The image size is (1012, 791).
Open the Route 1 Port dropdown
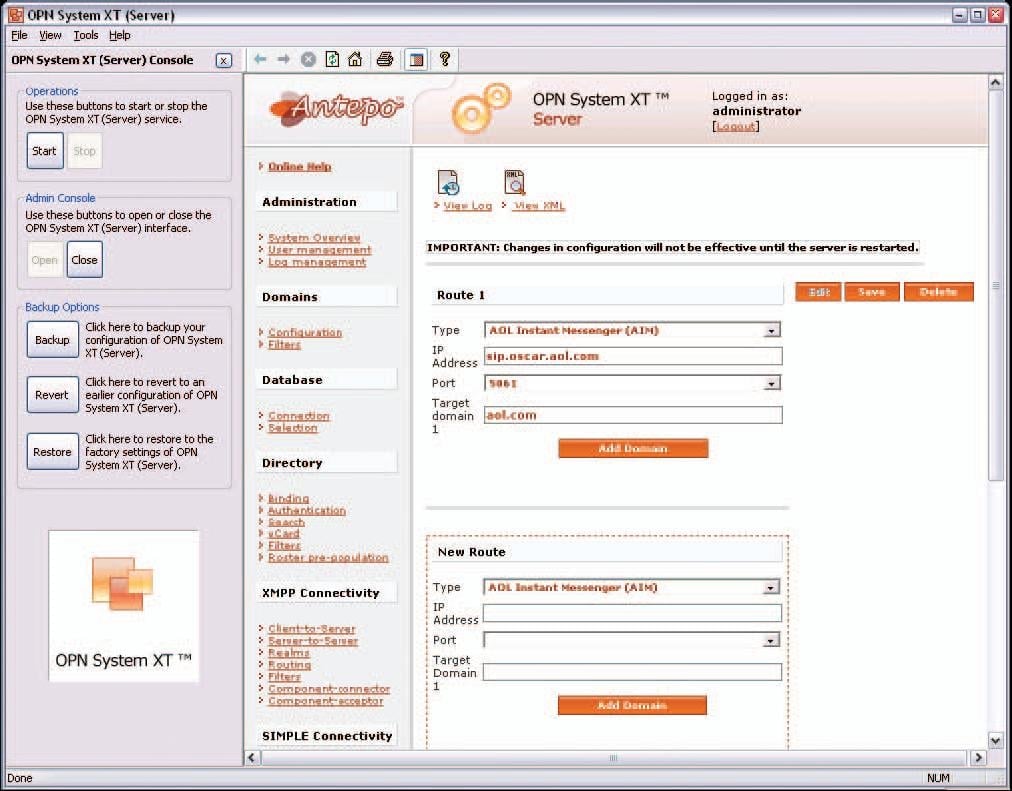click(x=771, y=383)
